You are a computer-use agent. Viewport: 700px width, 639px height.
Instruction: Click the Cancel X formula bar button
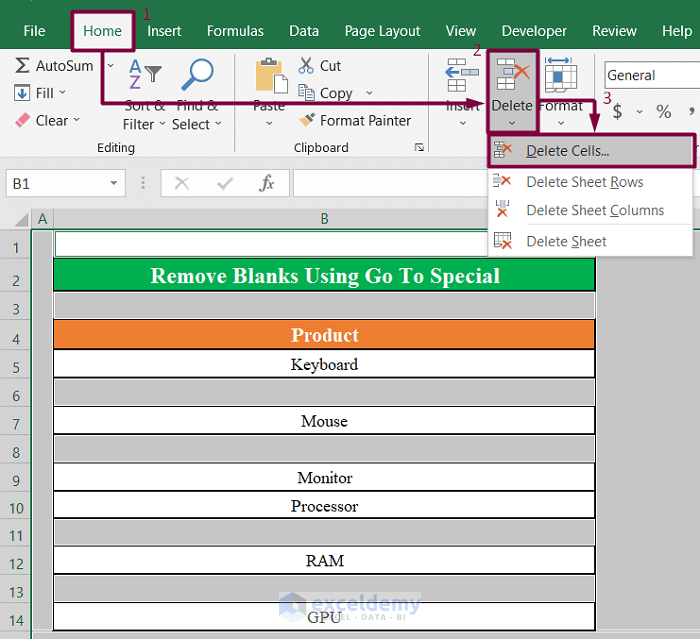[x=182, y=183]
